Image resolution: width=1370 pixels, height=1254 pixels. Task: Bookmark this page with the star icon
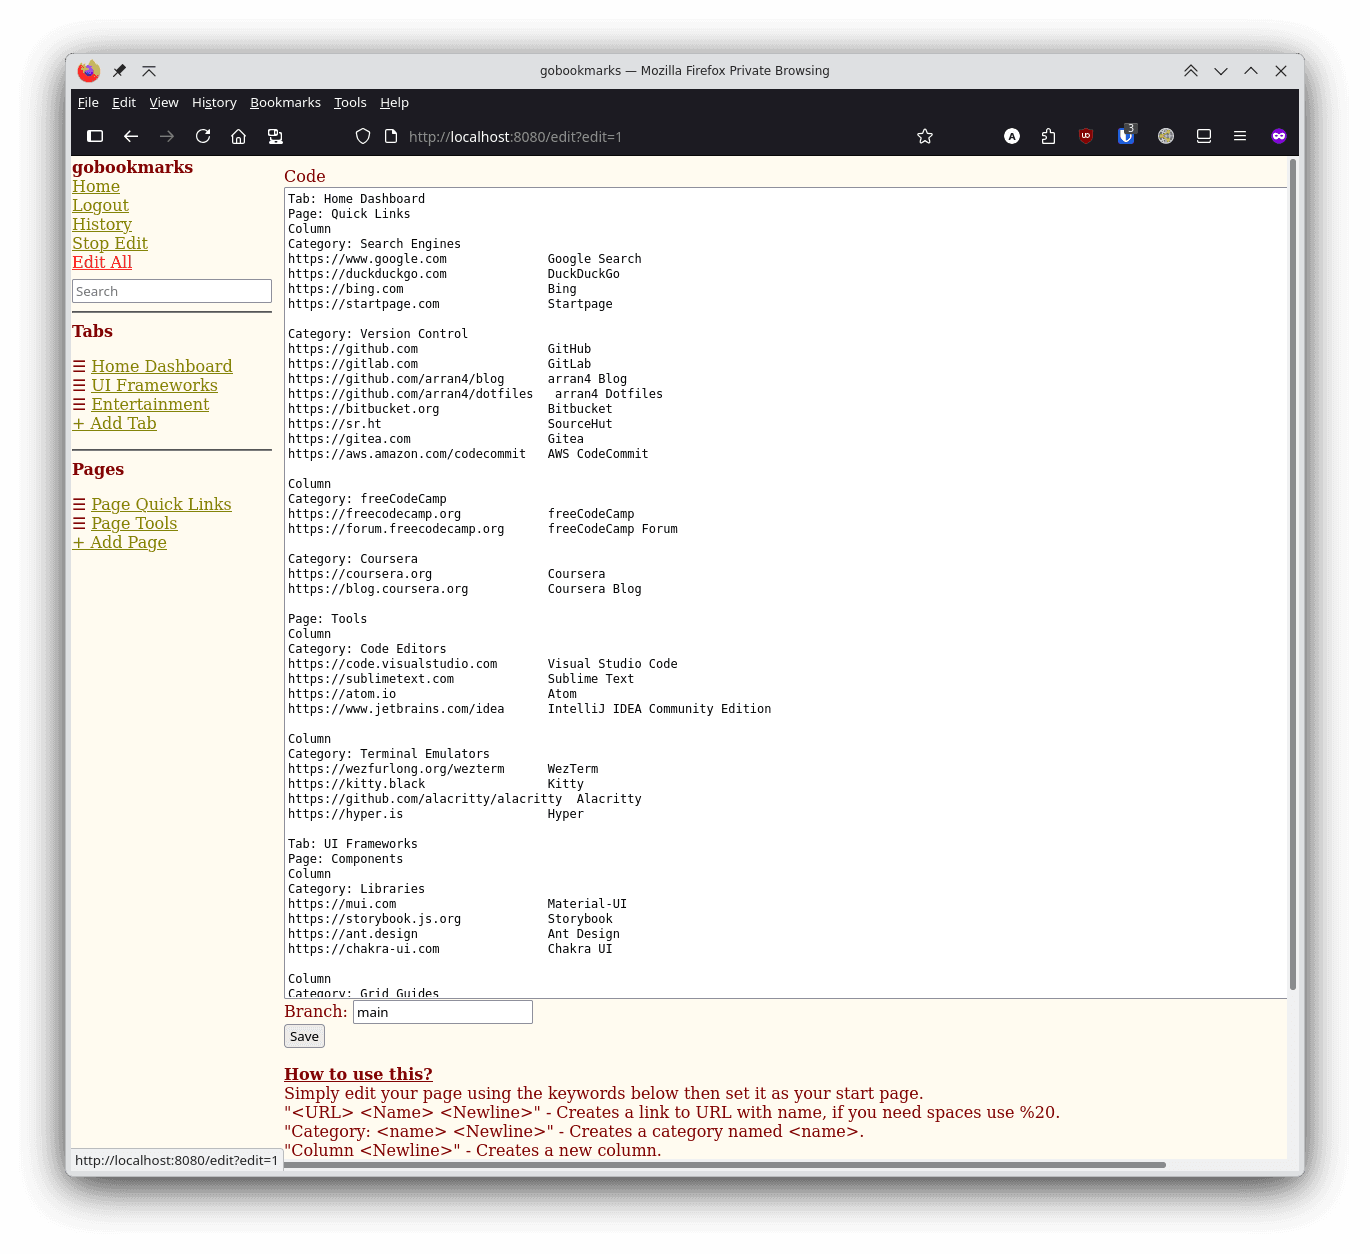click(925, 136)
